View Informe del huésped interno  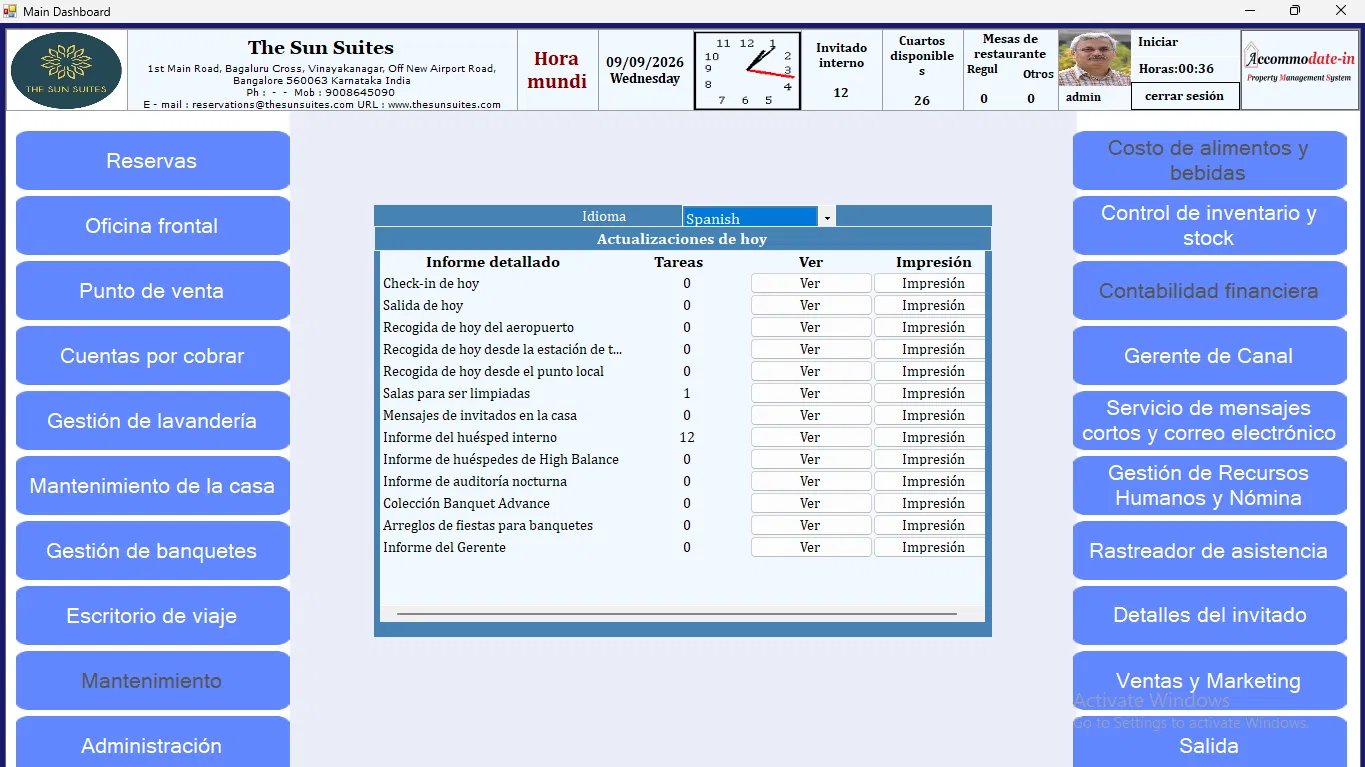(811, 437)
